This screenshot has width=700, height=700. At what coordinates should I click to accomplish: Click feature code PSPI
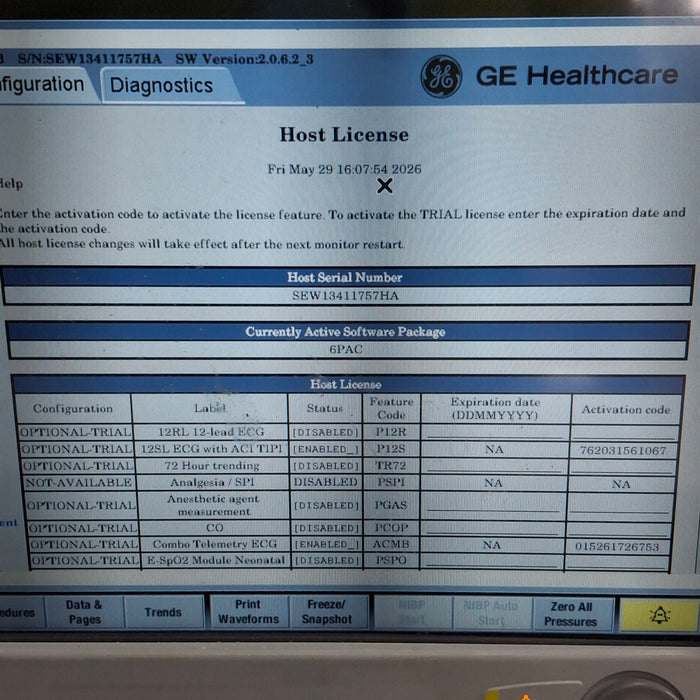[391, 482]
